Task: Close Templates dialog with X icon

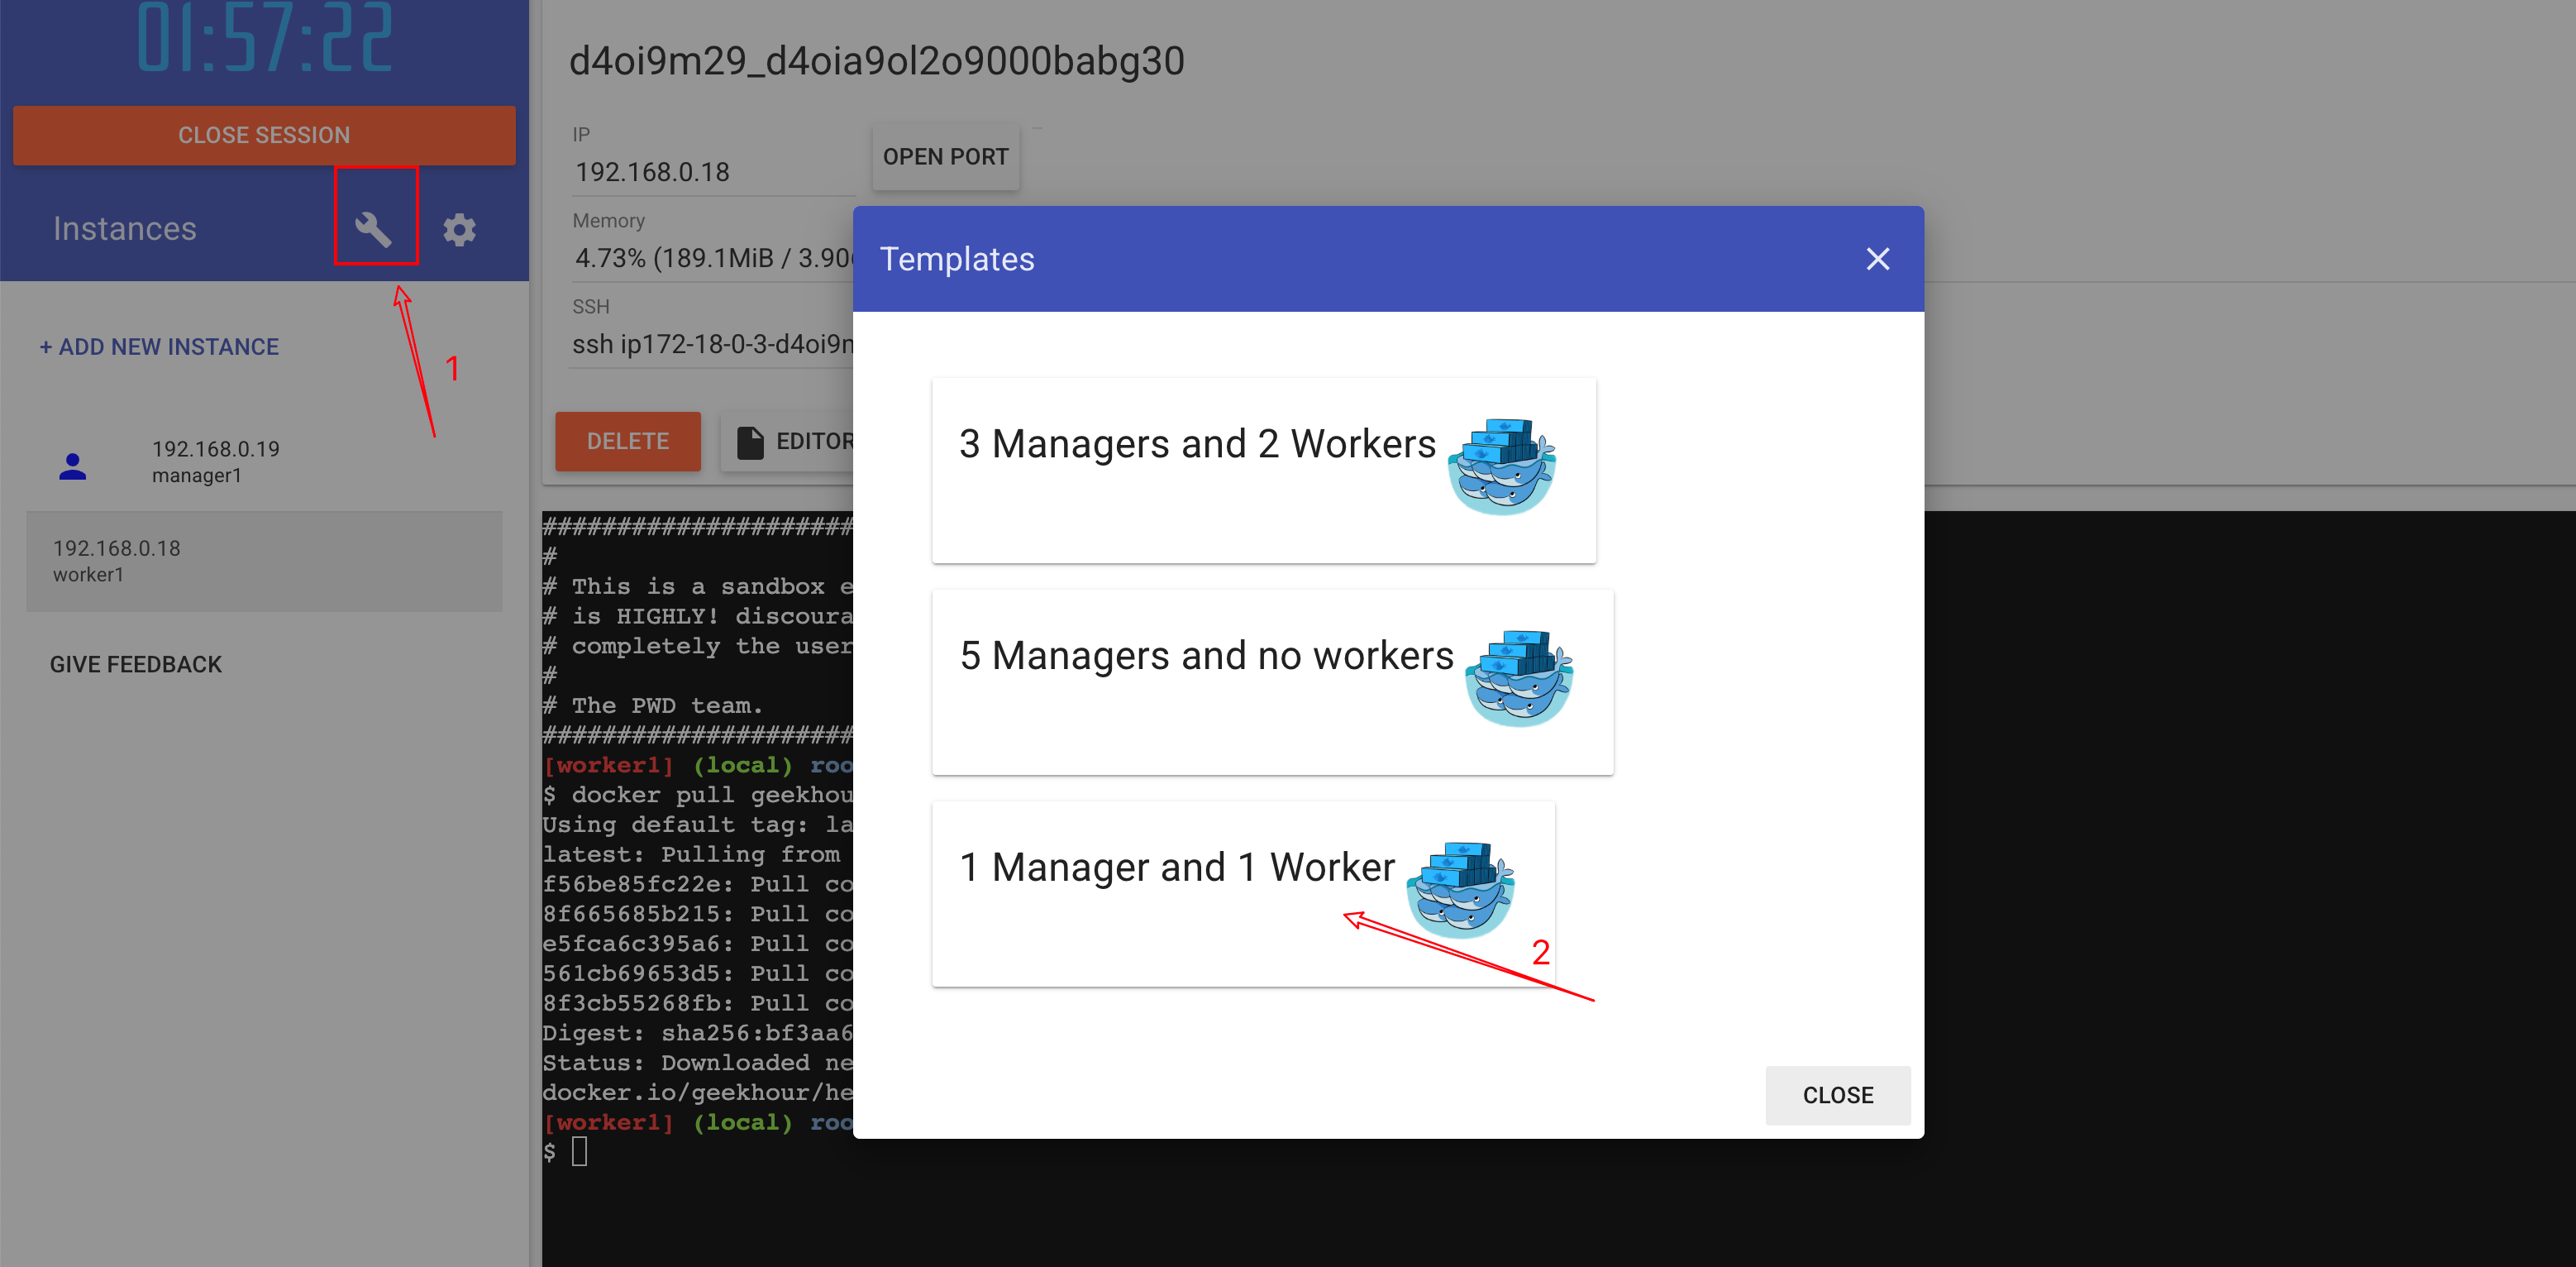Action: coord(1877,259)
